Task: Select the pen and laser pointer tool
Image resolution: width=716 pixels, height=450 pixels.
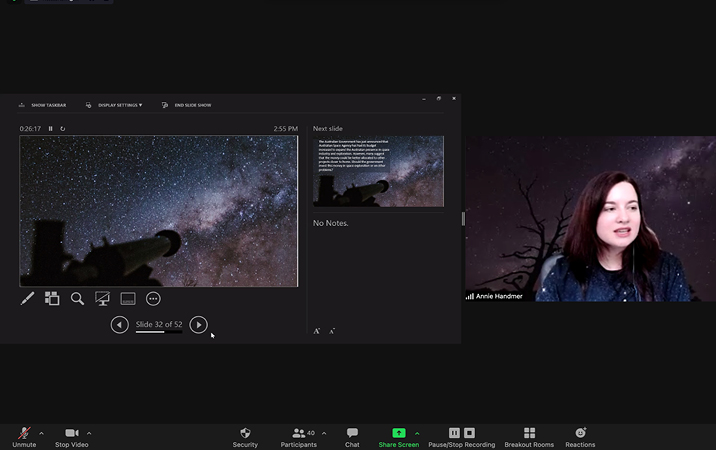Action: click(x=27, y=299)
